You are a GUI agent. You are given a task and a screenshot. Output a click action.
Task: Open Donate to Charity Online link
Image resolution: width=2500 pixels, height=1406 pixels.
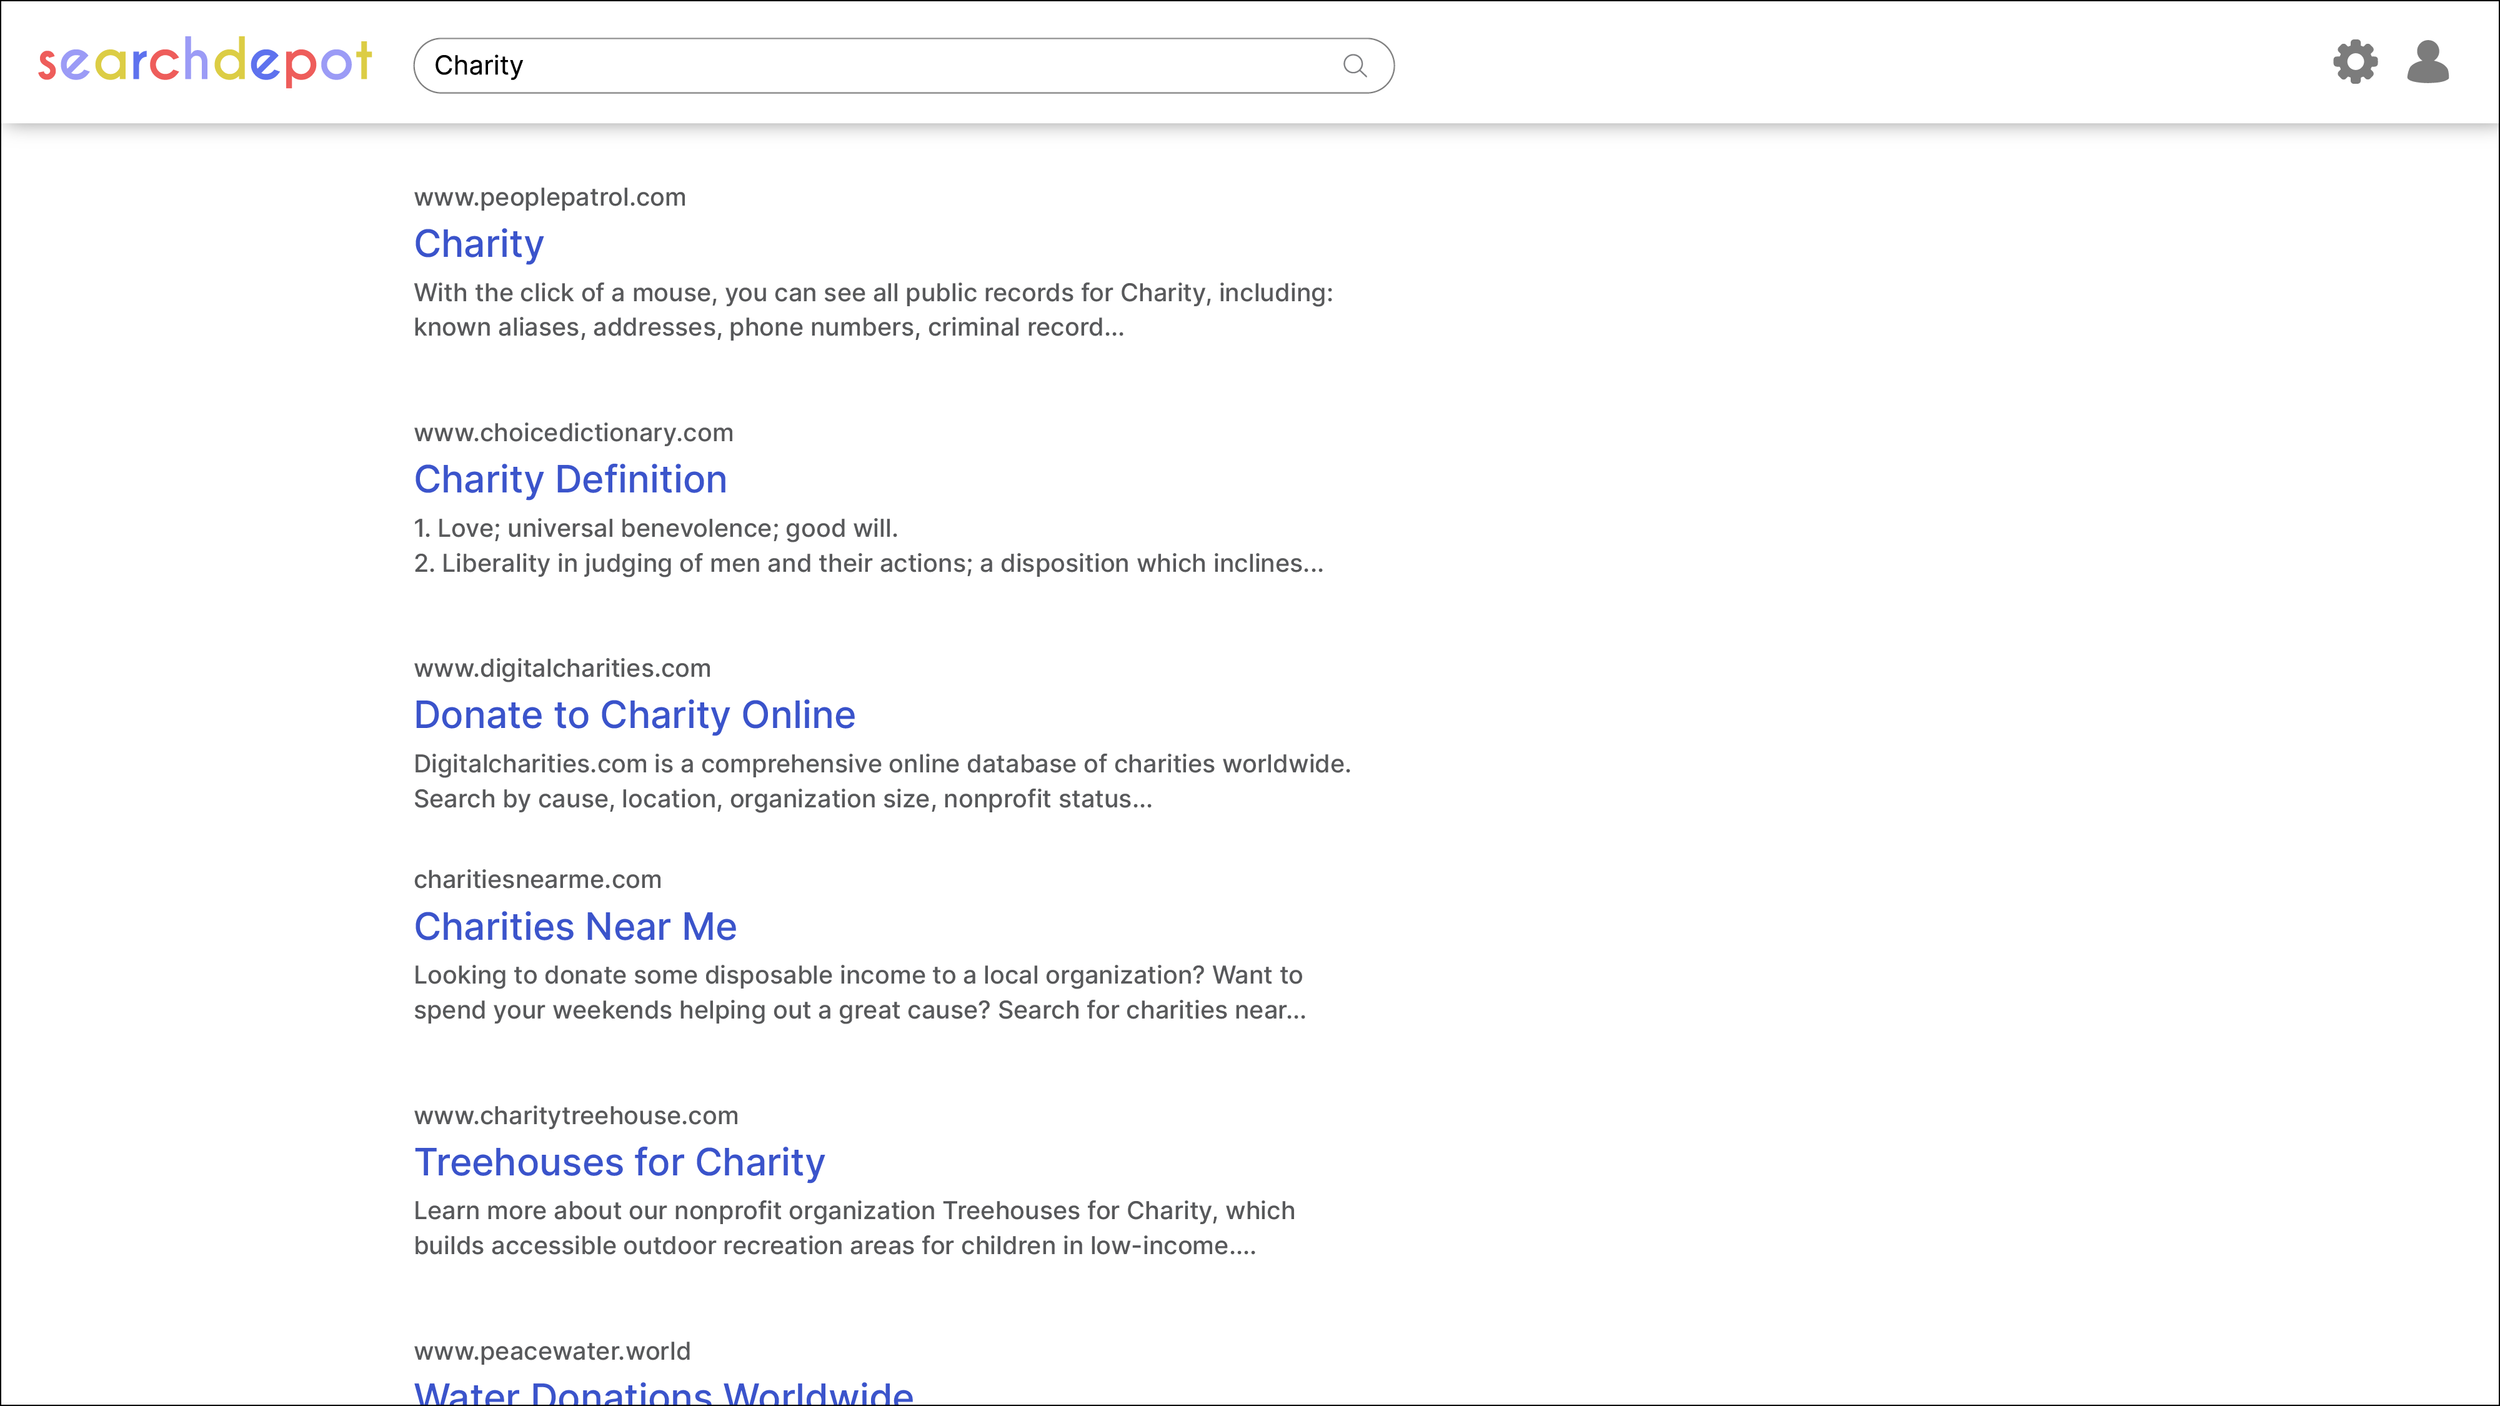coord(634,715)
